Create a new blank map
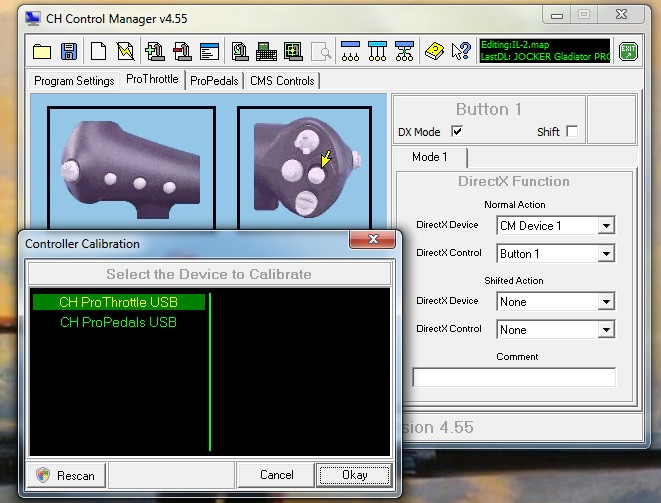The width and height of the screenshot is (661, 503). [x=99, y=51]
